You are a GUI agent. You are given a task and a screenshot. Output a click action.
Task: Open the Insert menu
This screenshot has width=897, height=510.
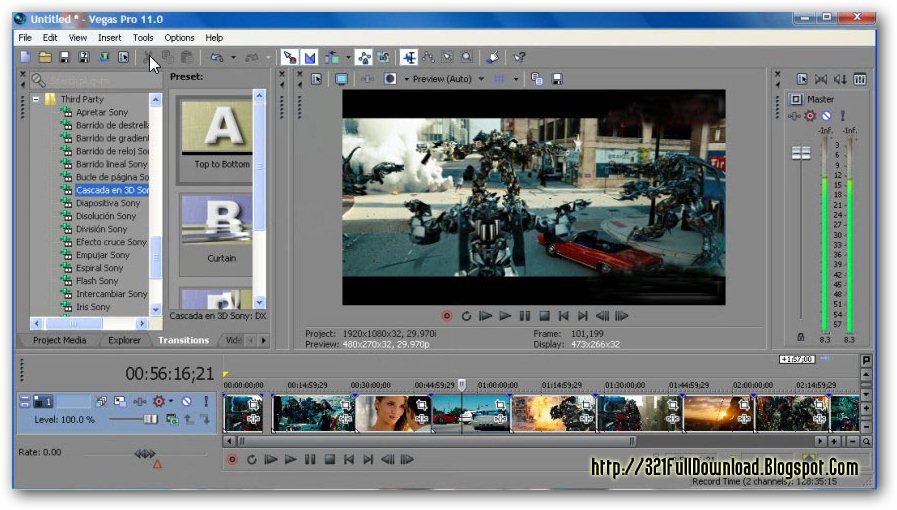click(109, 38)
